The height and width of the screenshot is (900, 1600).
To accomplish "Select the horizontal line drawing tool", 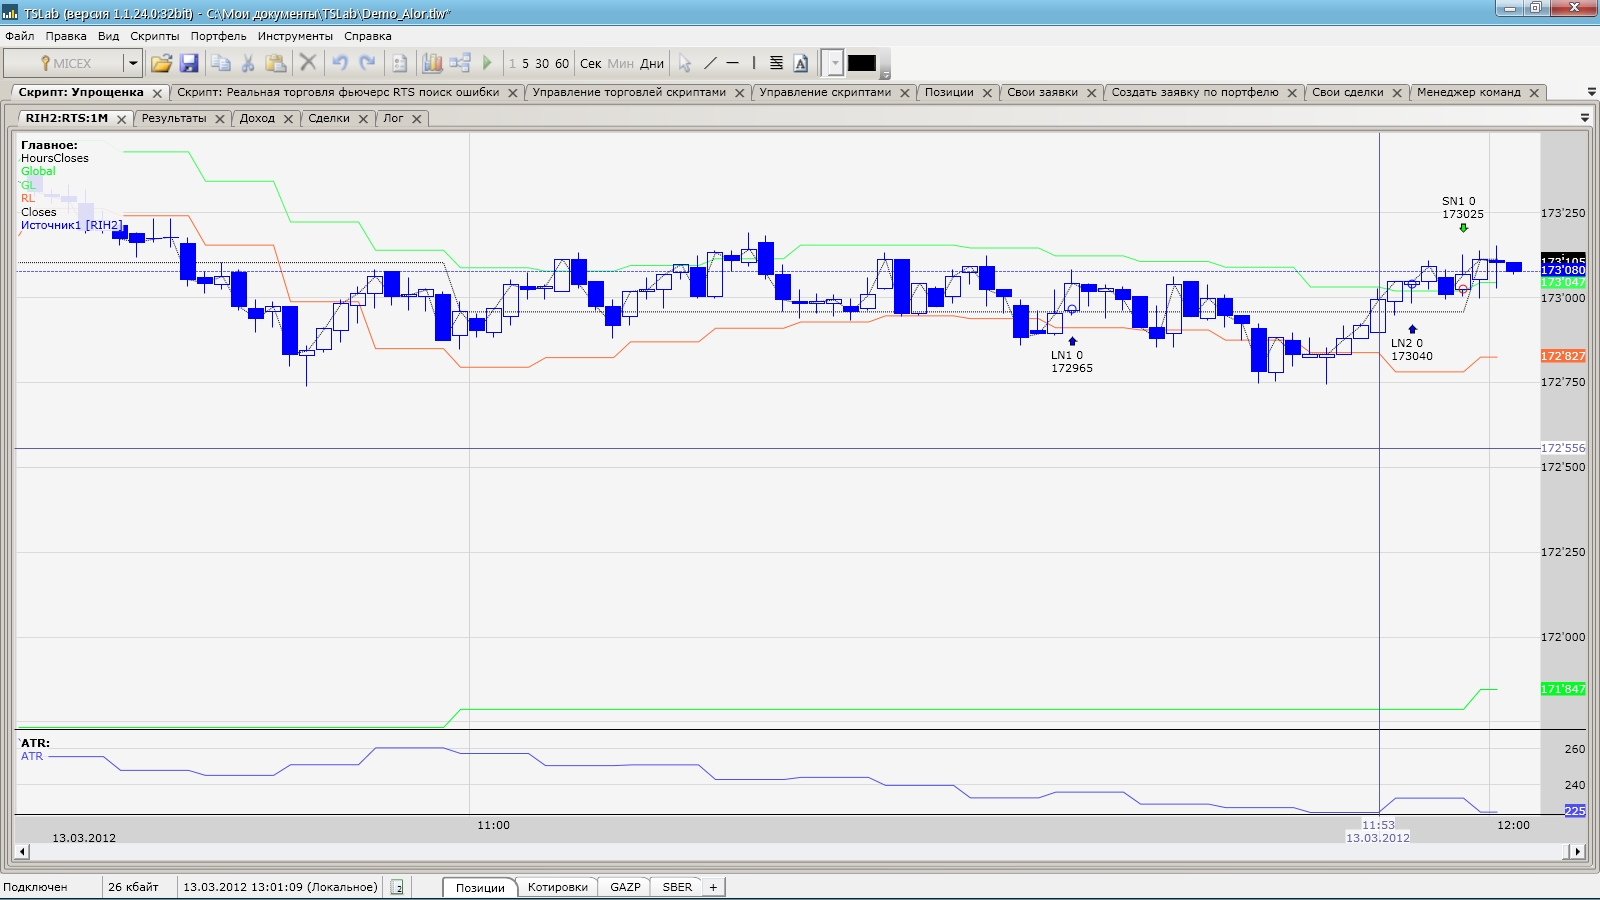I will [x=733, y=63].
